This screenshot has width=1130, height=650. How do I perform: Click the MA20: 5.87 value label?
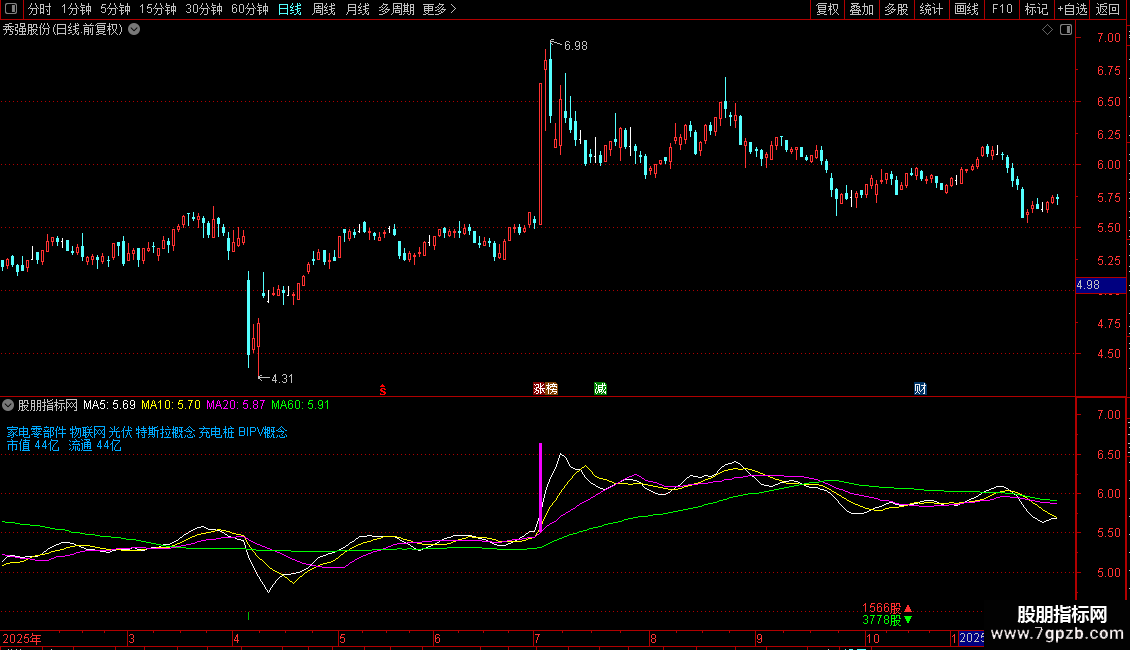tap(236, 405)
